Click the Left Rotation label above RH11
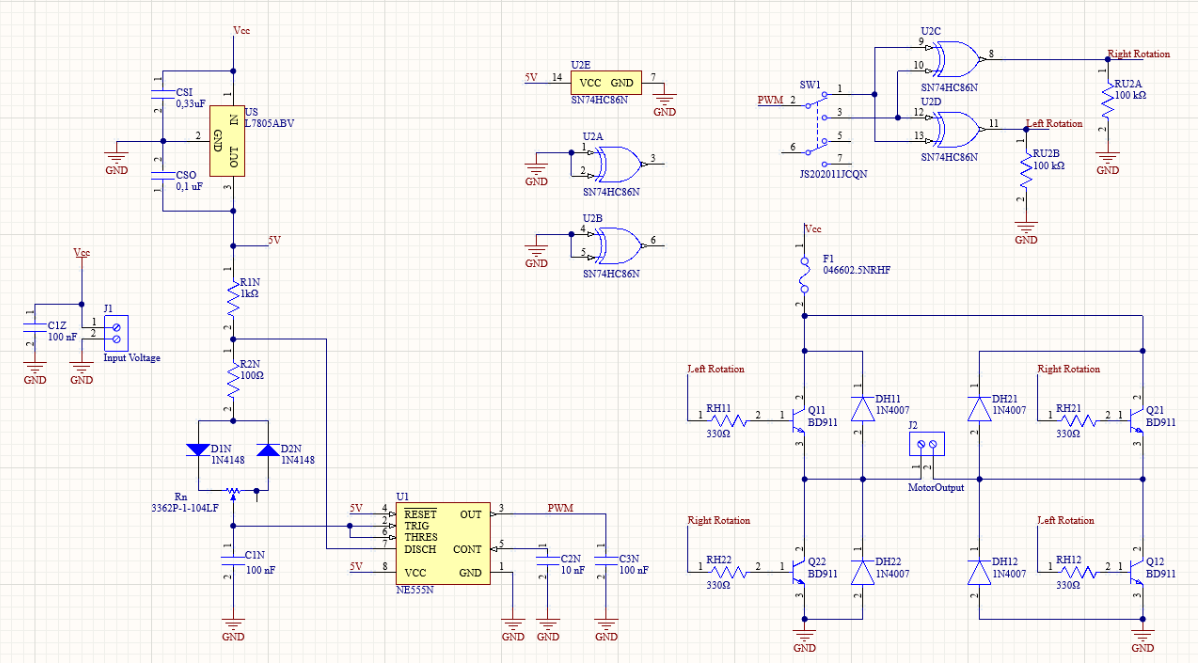1202x665 pixels. point(716,369)
